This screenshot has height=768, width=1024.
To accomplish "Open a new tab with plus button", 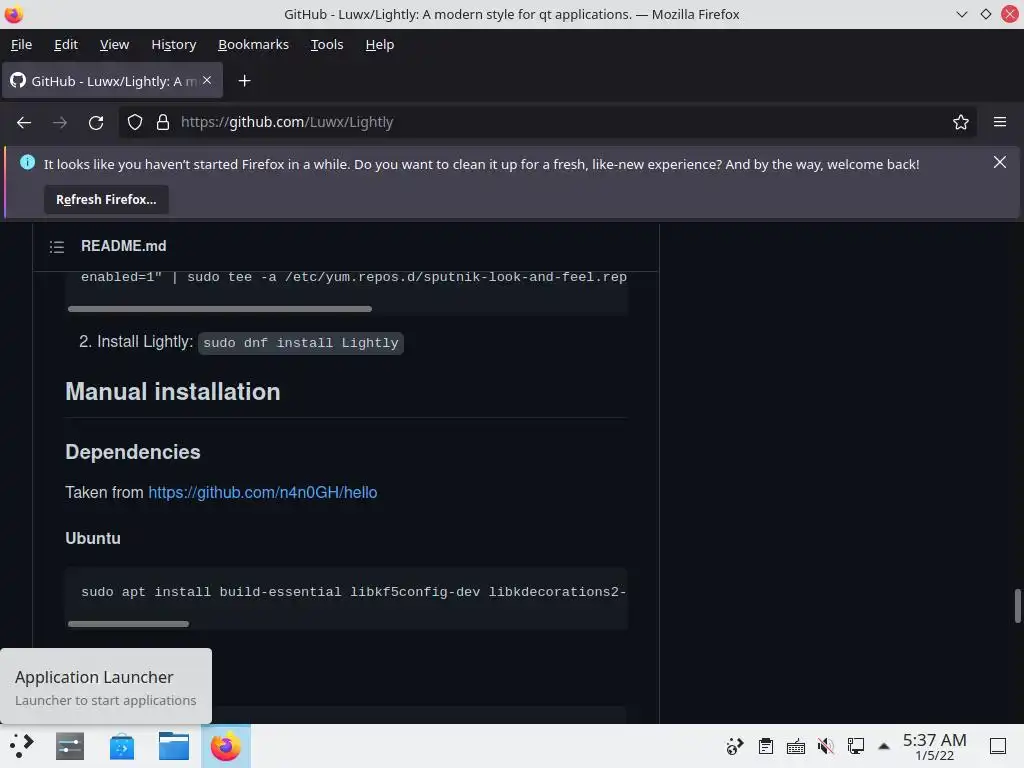I will [x=244, y=81].
